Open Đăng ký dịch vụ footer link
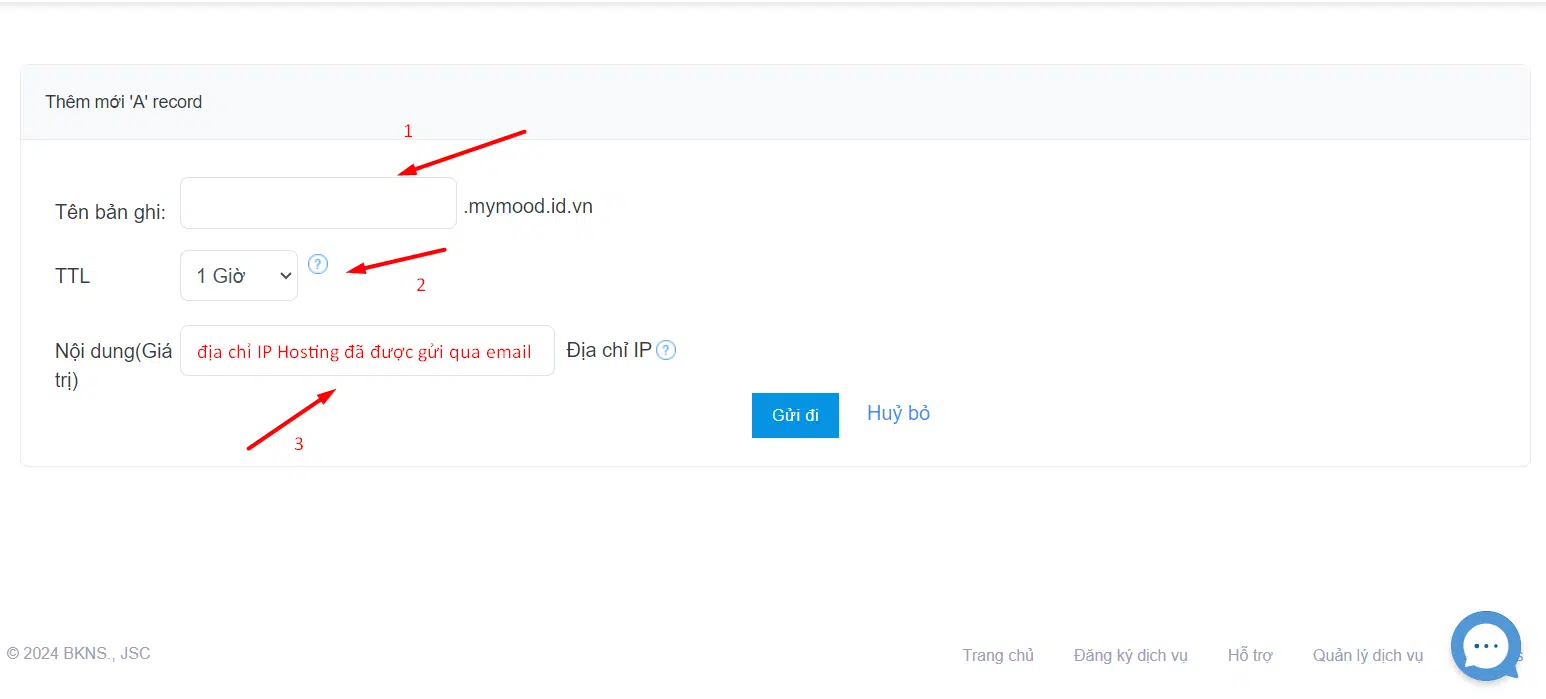1546x699 pixels. [x=1130, y=656]
